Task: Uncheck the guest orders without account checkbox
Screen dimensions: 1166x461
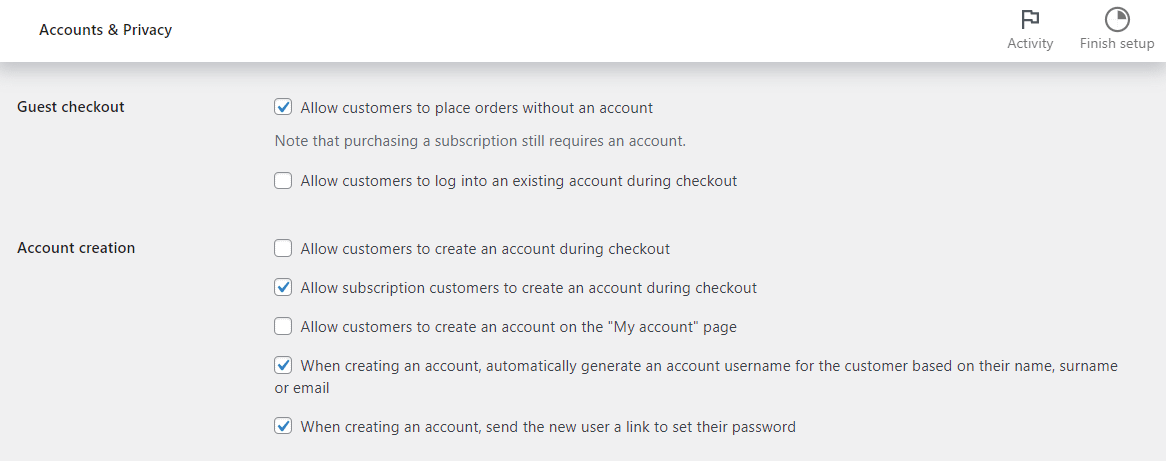Action: click(283, 107)
